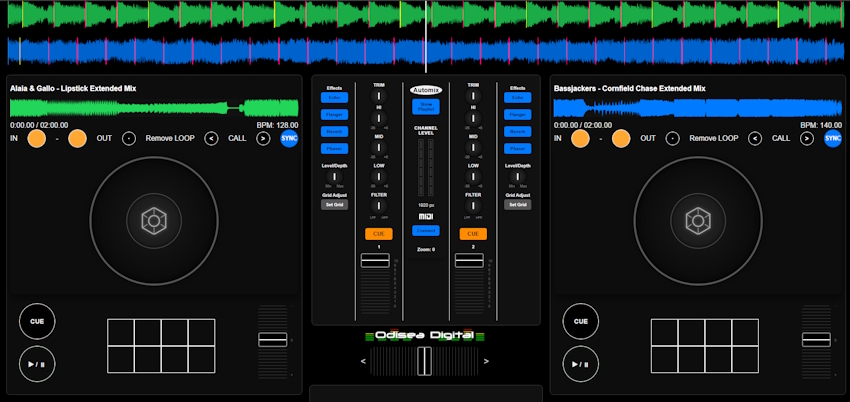
Task: Click previous CALL arrow on right deck
Action: point(755,139)
